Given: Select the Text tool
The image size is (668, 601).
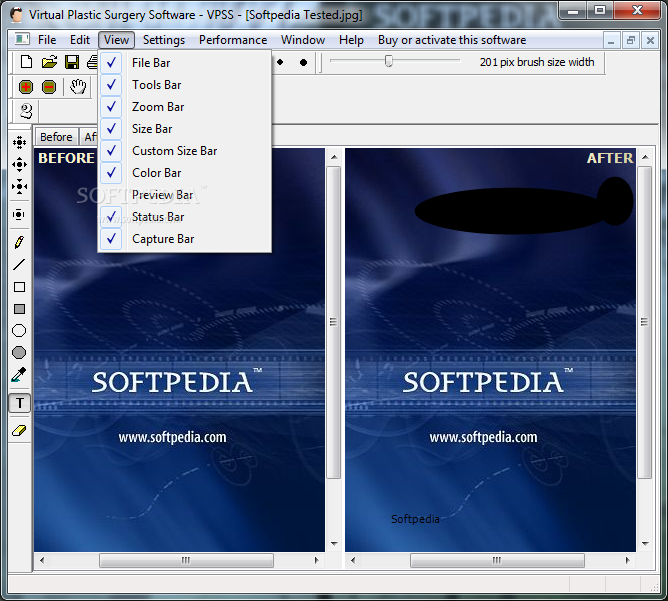Looking at the screenshot, I should tap(20, 403).
